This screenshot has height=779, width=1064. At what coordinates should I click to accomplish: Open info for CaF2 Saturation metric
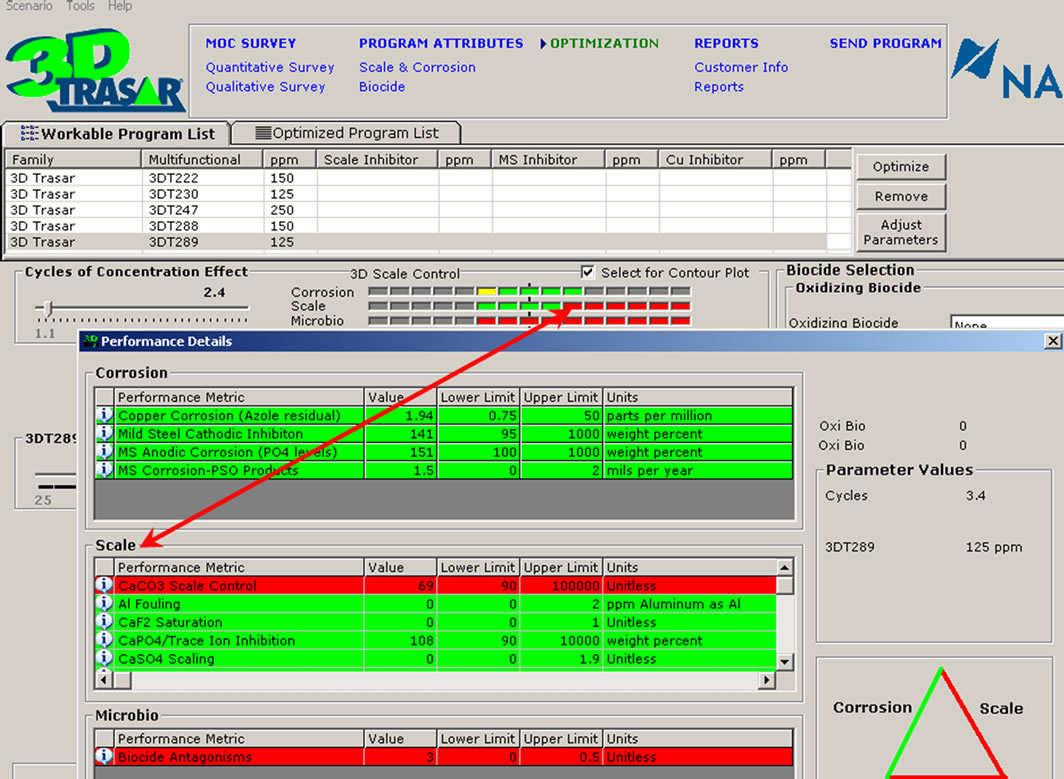pyautogui.click(x=104, y=622)
